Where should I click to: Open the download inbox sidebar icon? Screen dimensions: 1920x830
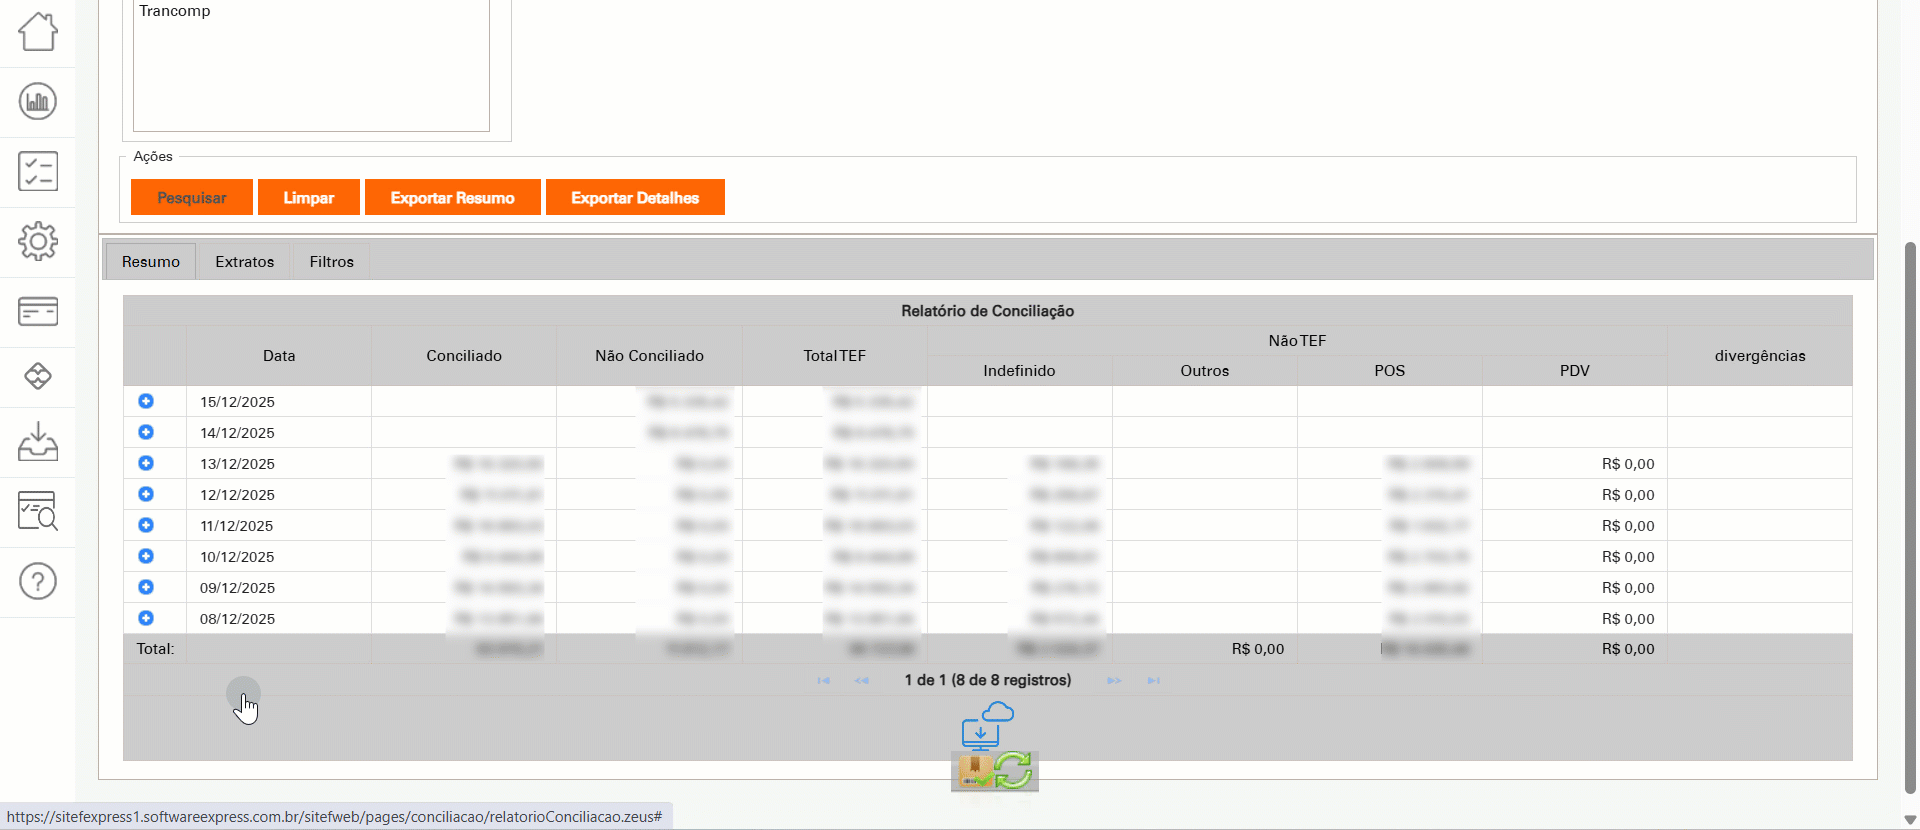coord(38,441)
